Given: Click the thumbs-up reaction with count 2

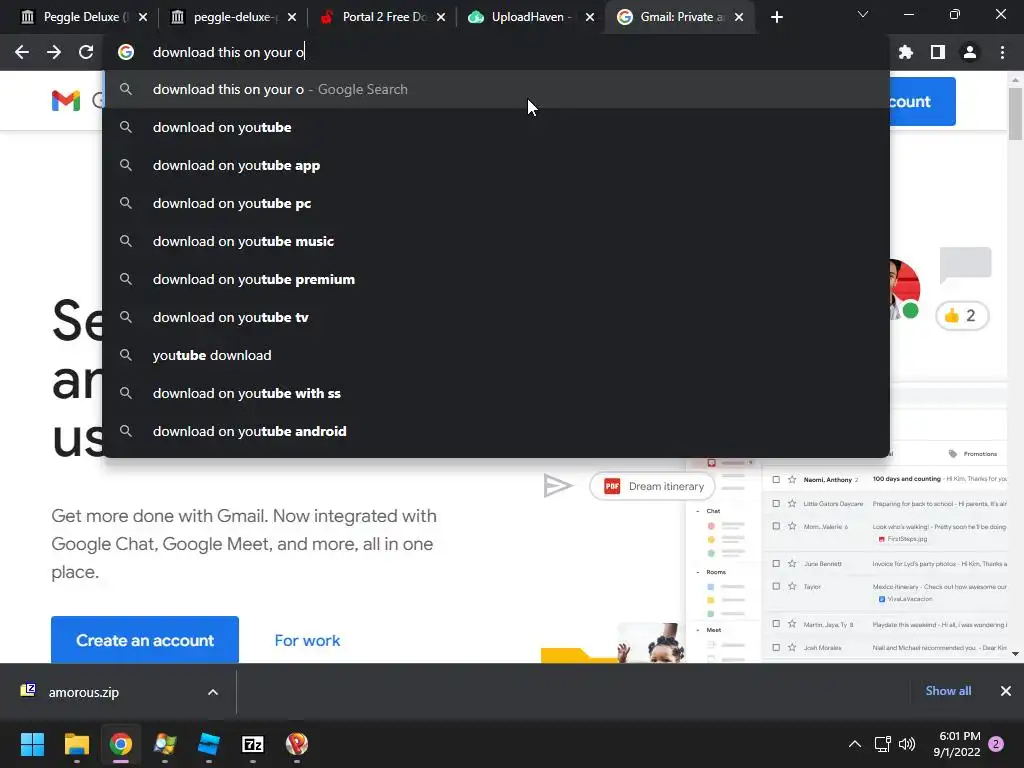Looking at the screenshot, I should click(x=962, y=316).
